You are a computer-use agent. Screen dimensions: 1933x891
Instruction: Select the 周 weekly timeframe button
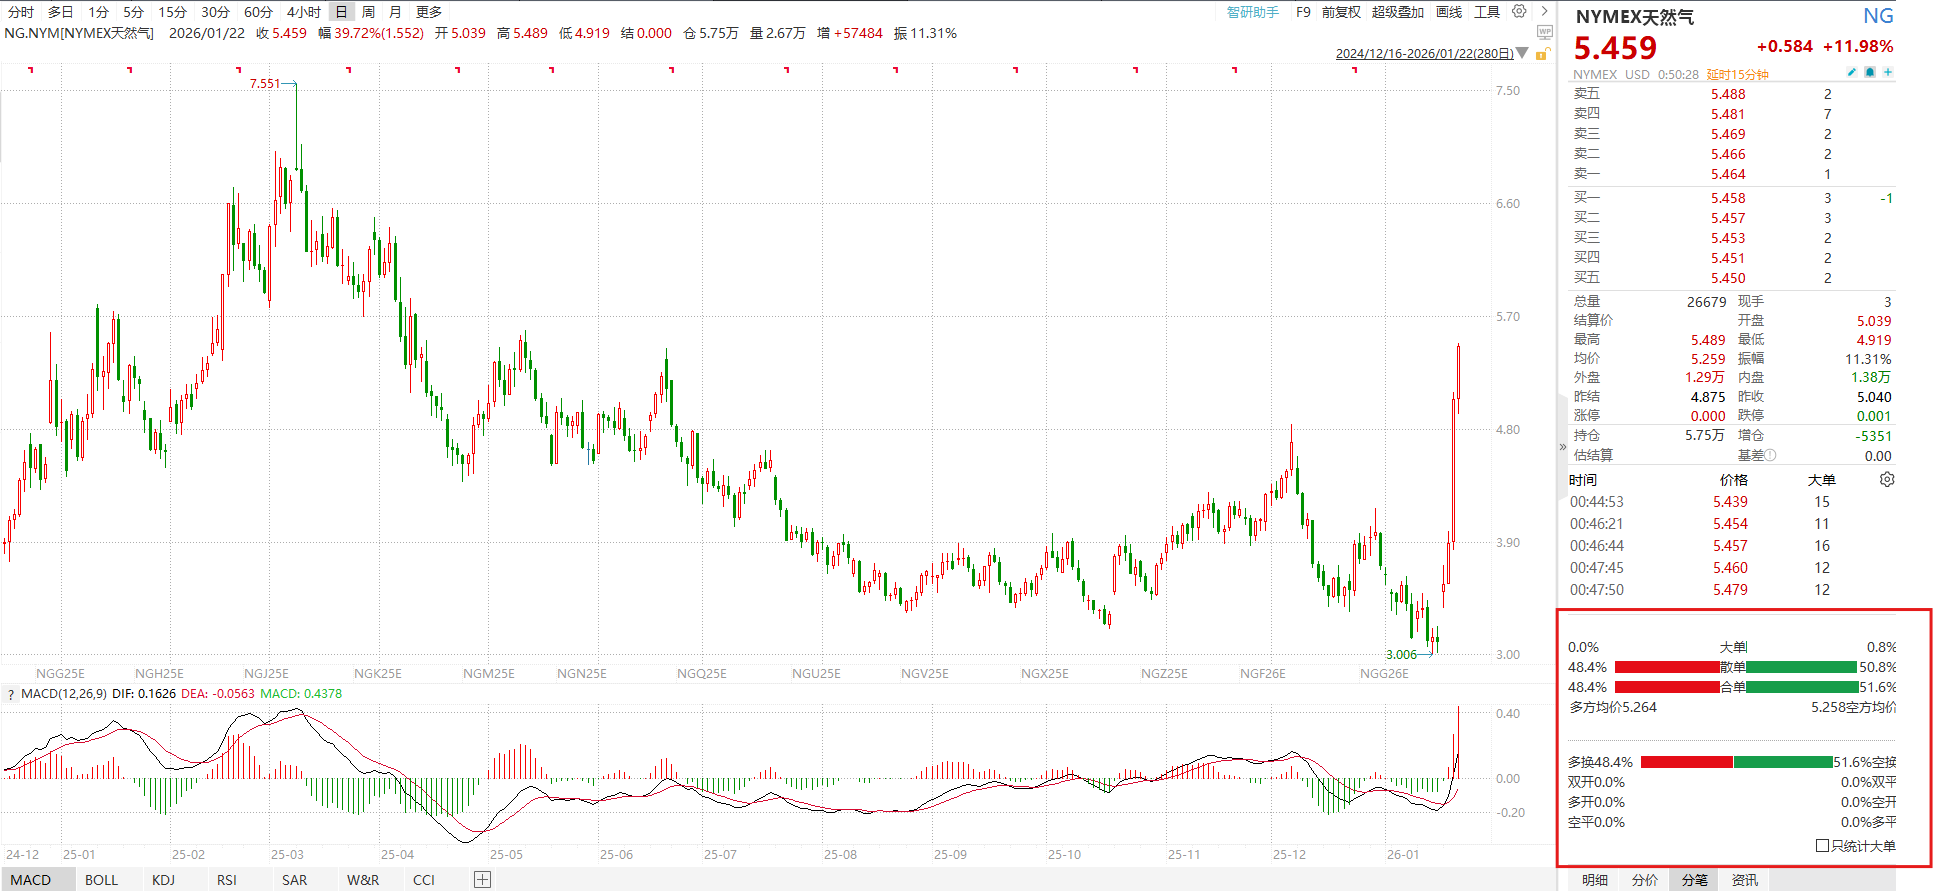[368, 12]
